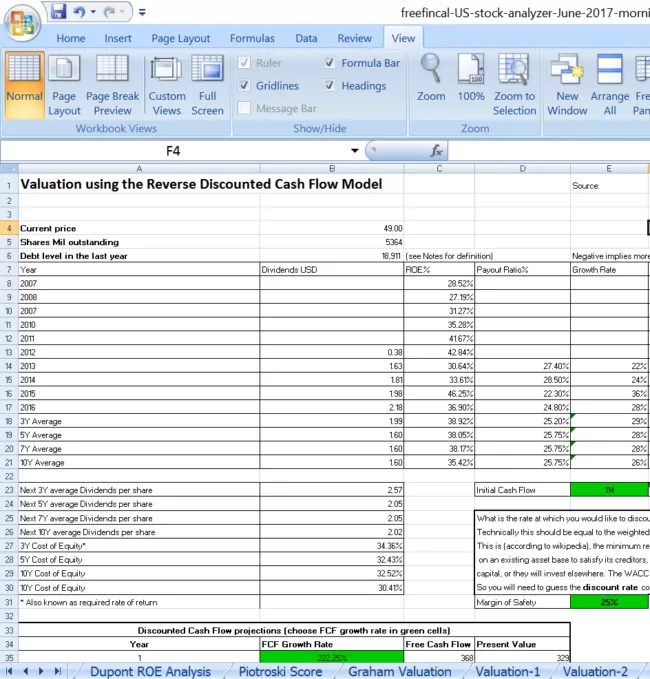Click the Current price value cell
The image size is (650, 679).
point(332,229)
